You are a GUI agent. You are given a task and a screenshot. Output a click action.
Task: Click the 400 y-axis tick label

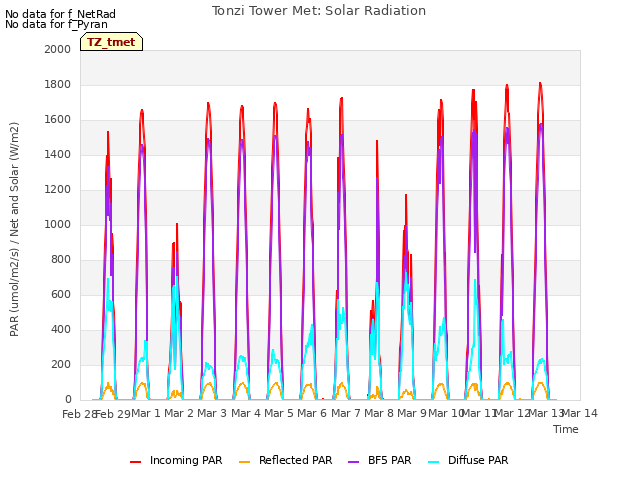coord(61,329)
